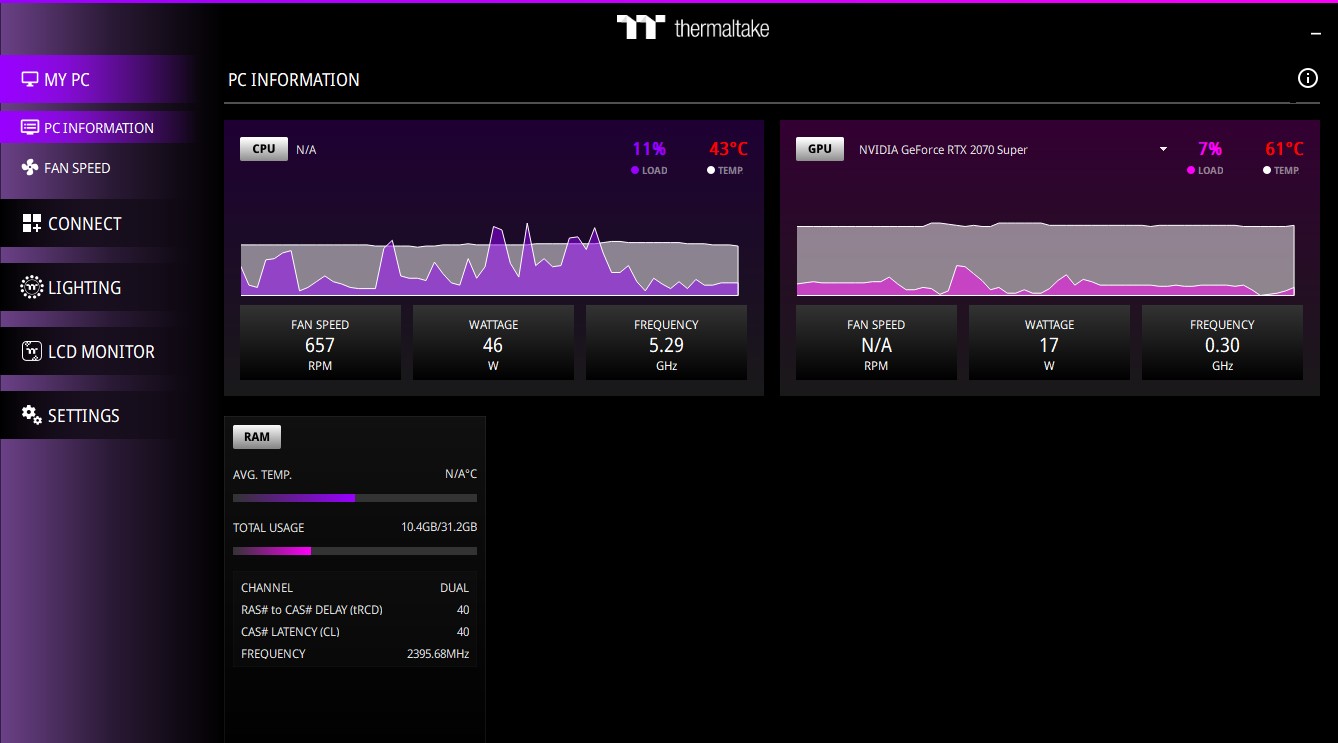Click the fan icon beside FAN SPEED

(x=30, y=168)
